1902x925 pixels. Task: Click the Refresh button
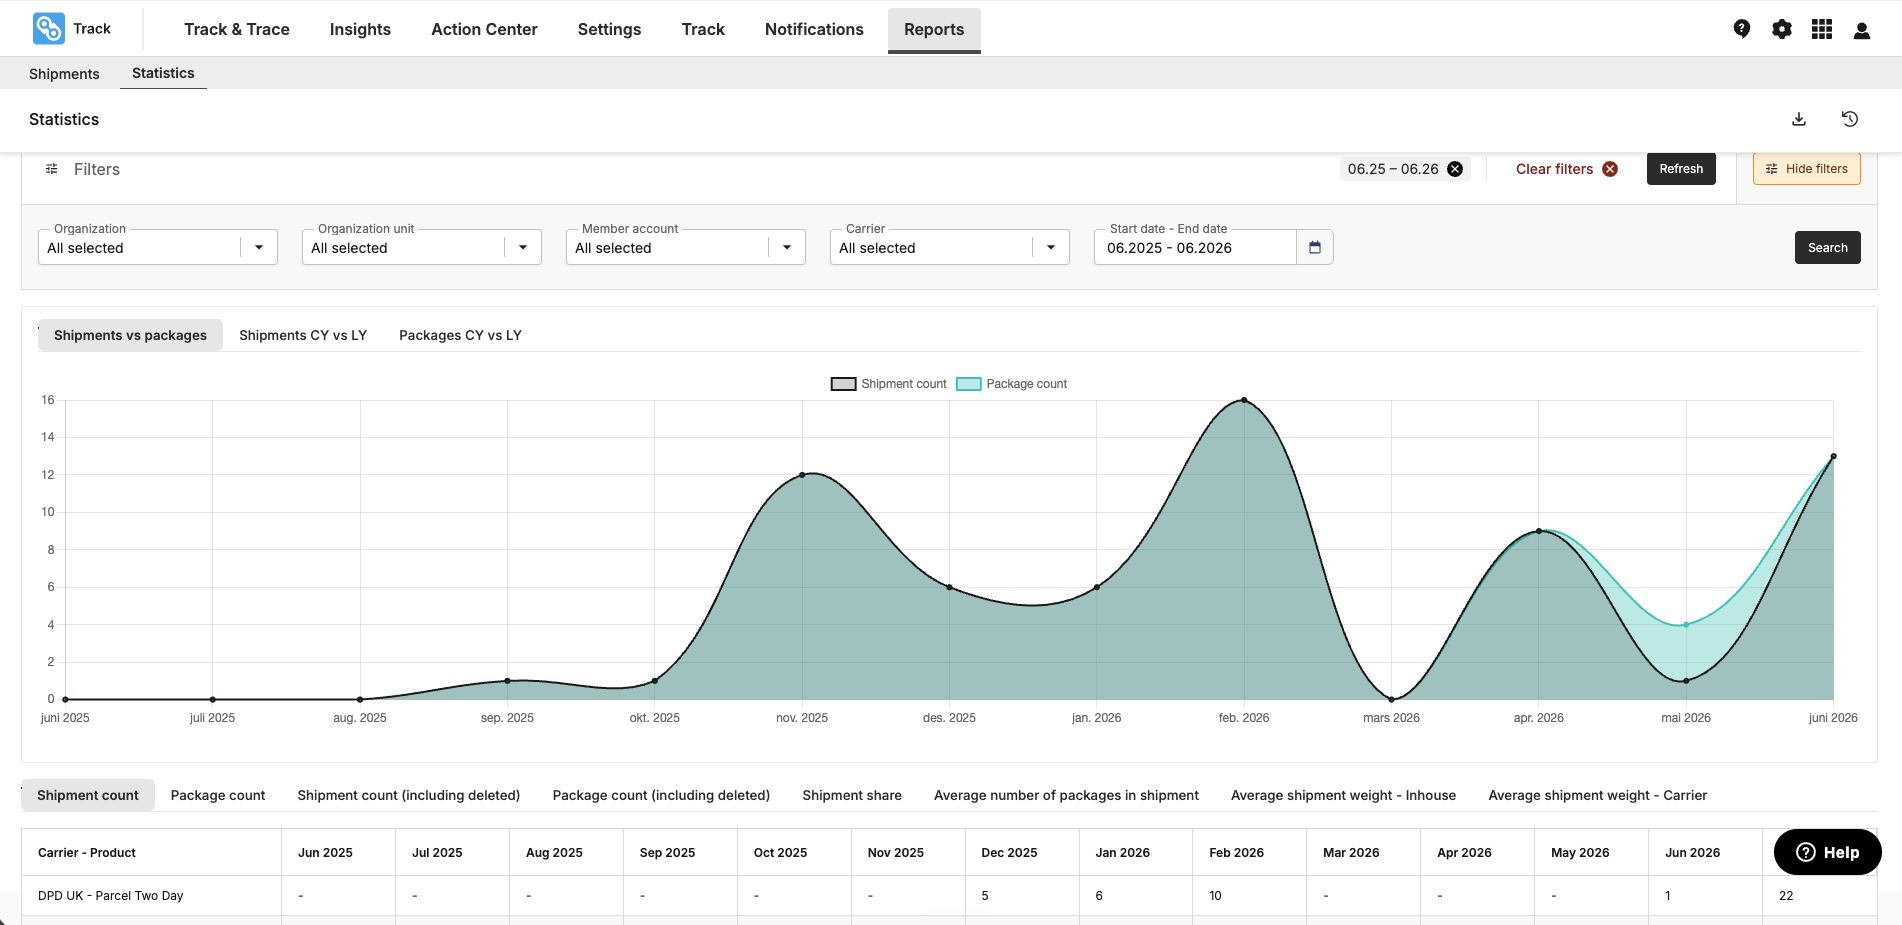click(1681, 169)
